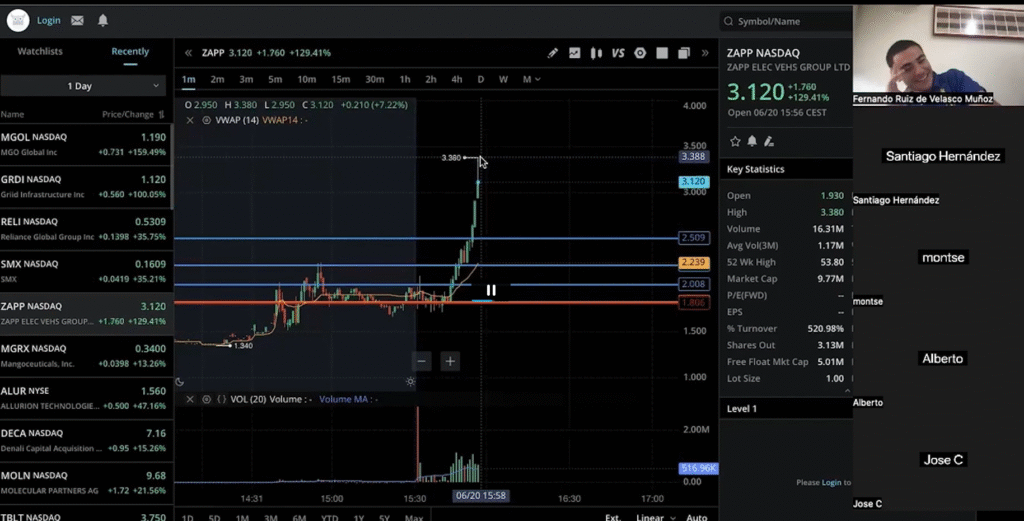This screenshot has width=1024, height=521.
Task: Pause playback with center pause button
Action: [491, 291]
